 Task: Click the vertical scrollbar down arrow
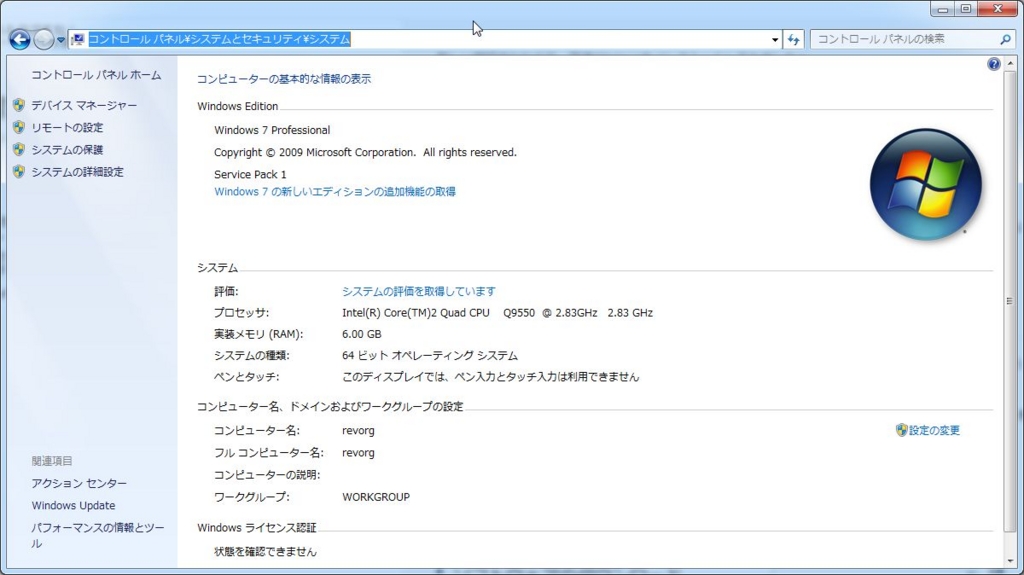click(x=1010, y=561)
